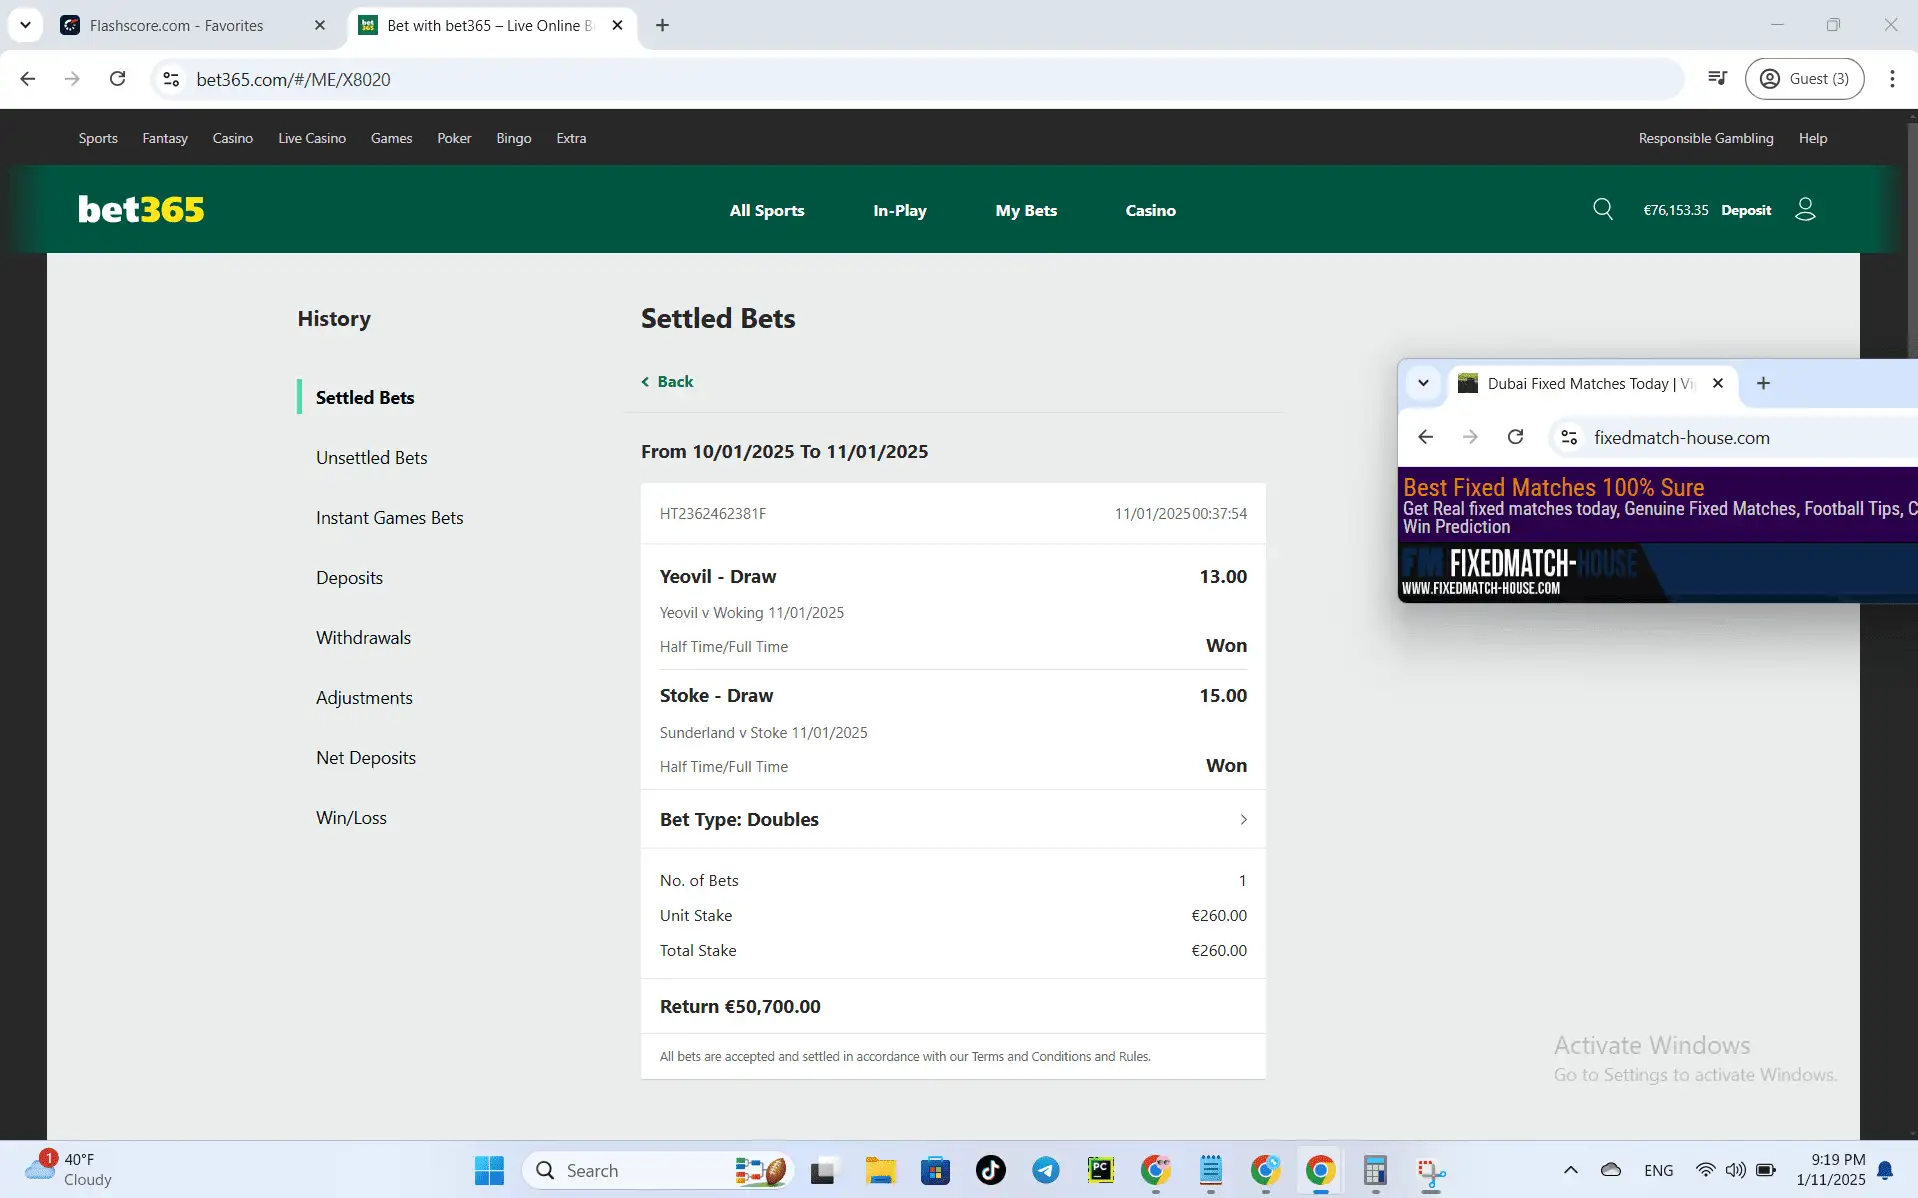Click the media control icon in Chrome toolbar
Viewport: 1918px width, 1198px height.
pyautogui.click(x=1717, y=79)
